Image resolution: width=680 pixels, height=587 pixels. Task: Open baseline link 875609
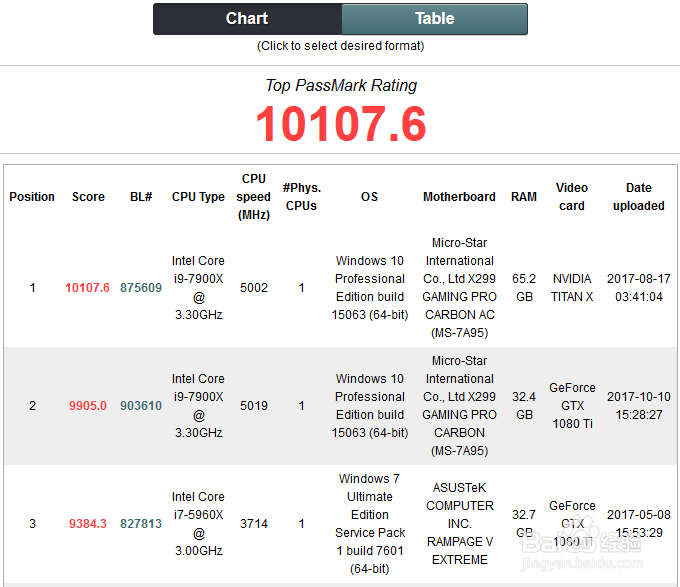click(141, 287)
